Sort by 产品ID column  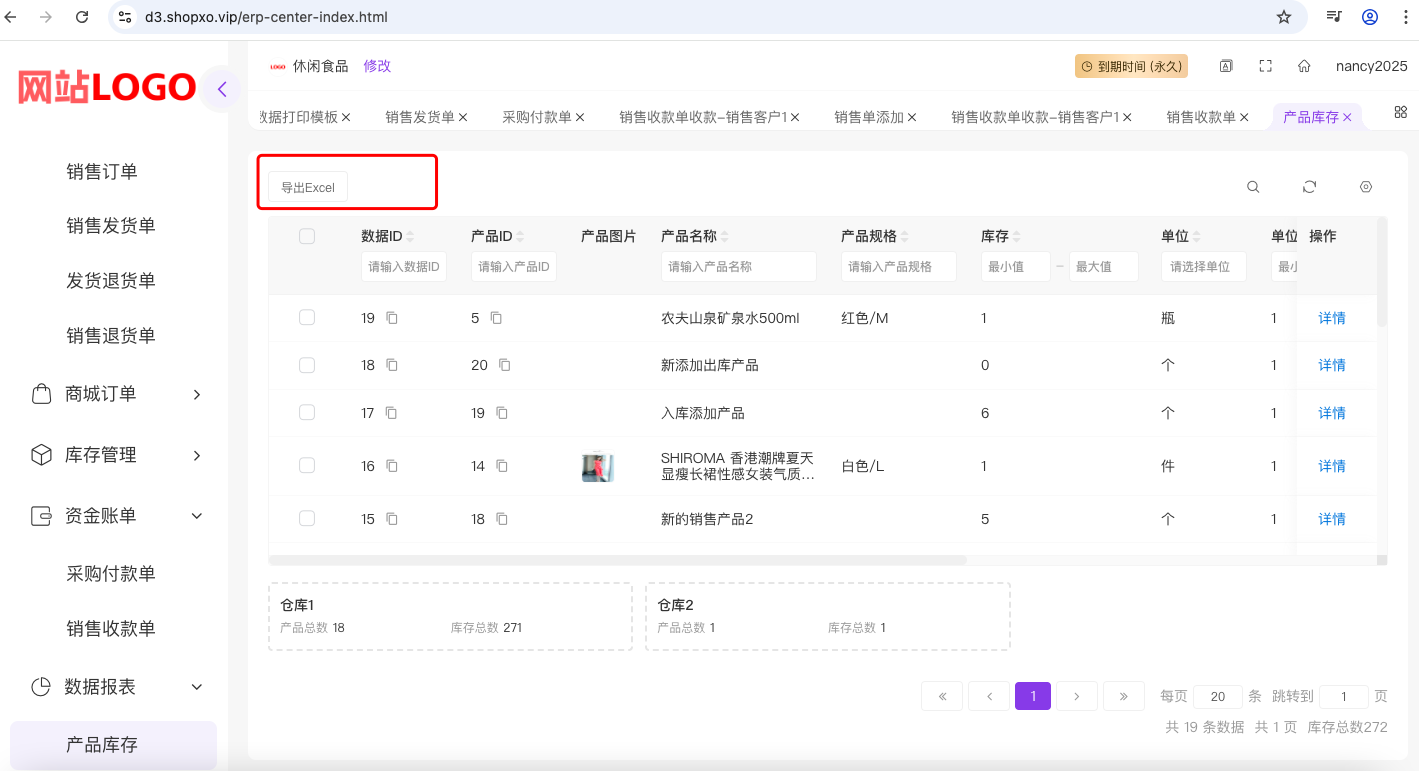click(520, 237)
